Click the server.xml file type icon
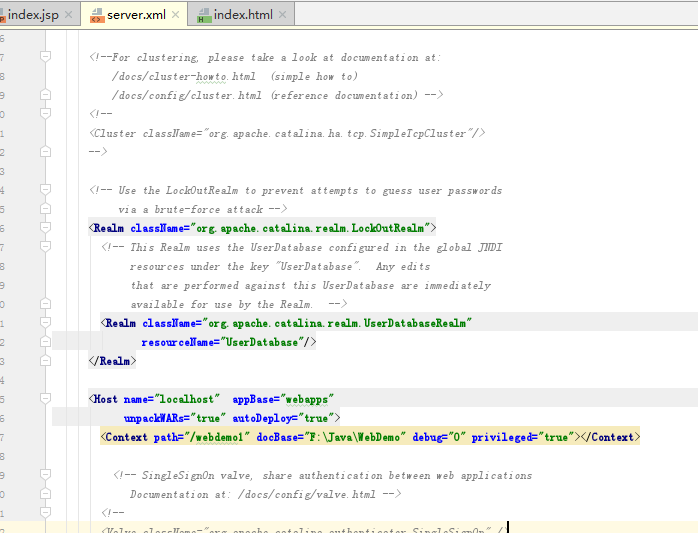698x533 pixels. coord(97,16)
